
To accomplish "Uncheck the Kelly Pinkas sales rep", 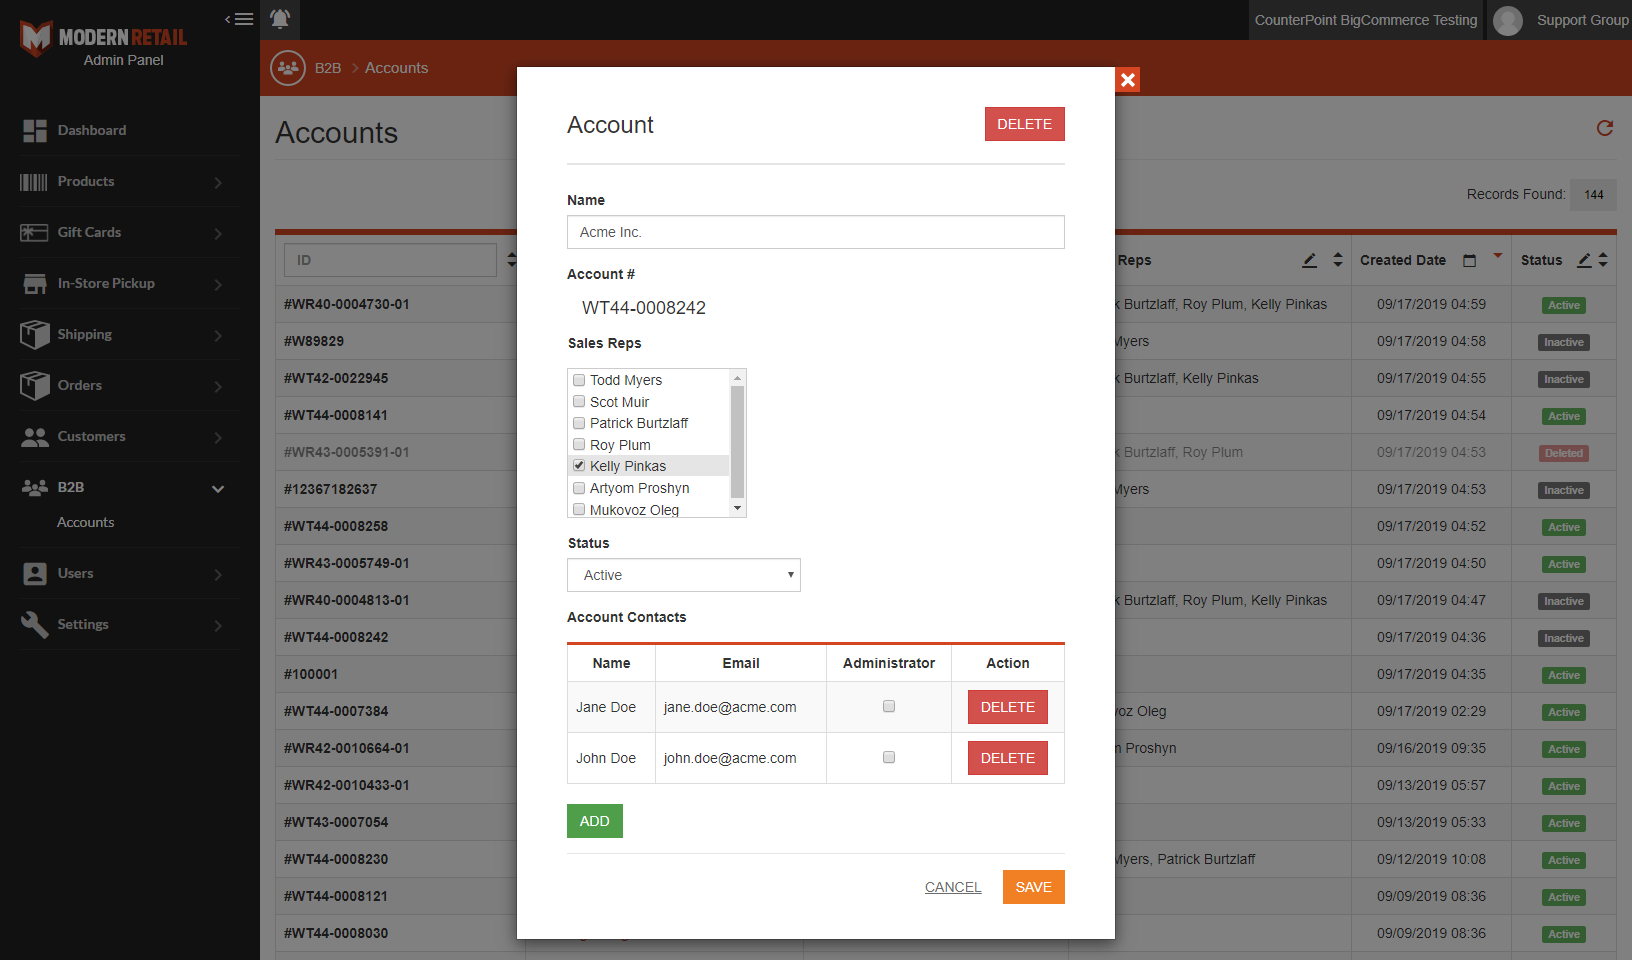I will (x=579, y=466).
